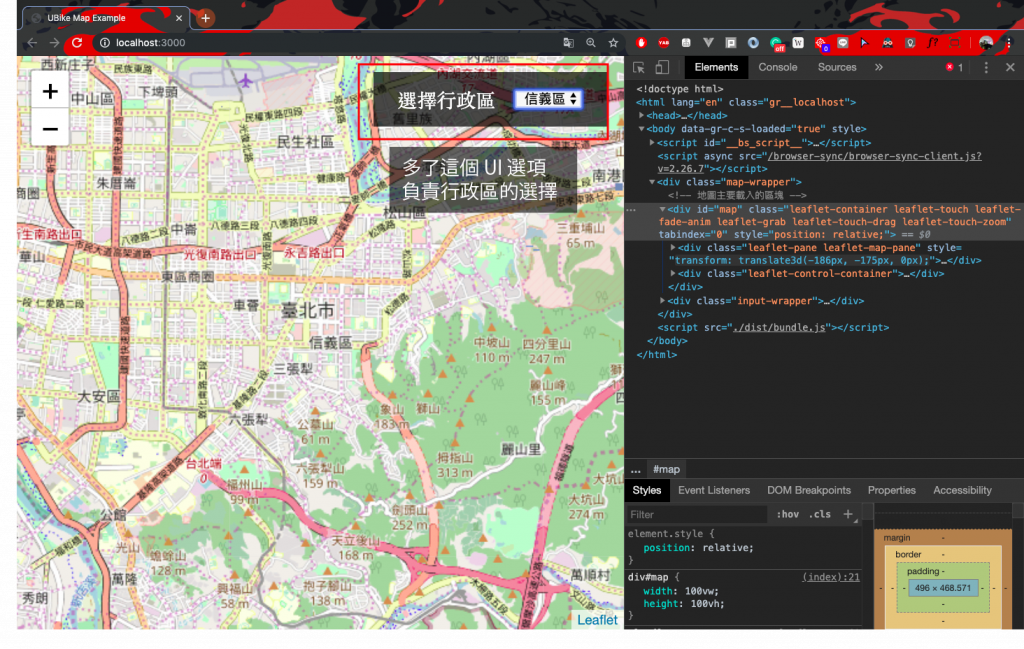Viewport: 1024px width, 649px height.
Task: Click the 496 × 468.571 box model content
Action: (942, 588)
